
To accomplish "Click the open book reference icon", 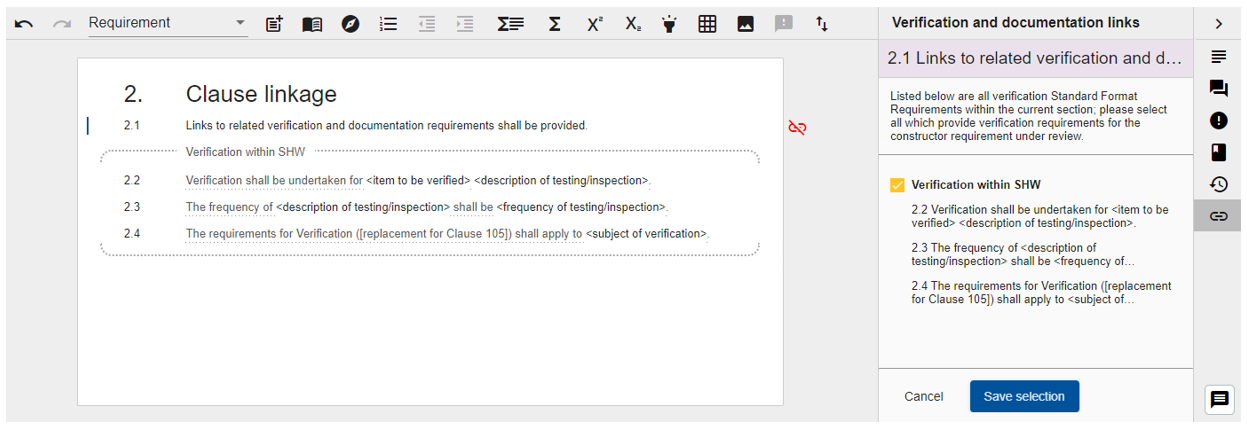I will point(312,24).
